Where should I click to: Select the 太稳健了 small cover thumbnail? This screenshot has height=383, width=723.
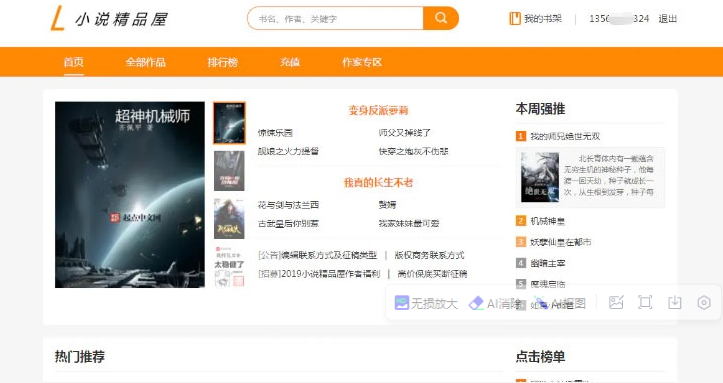(x=229, y=266)
